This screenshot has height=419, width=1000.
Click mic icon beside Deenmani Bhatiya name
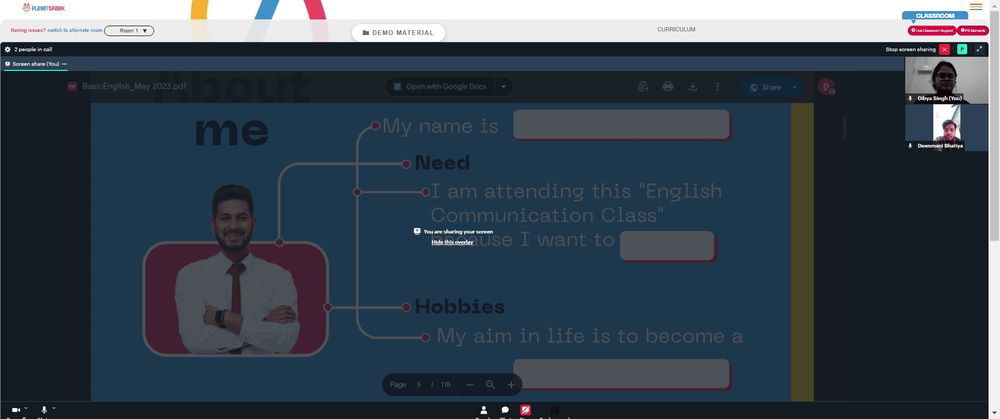(910, 145)
